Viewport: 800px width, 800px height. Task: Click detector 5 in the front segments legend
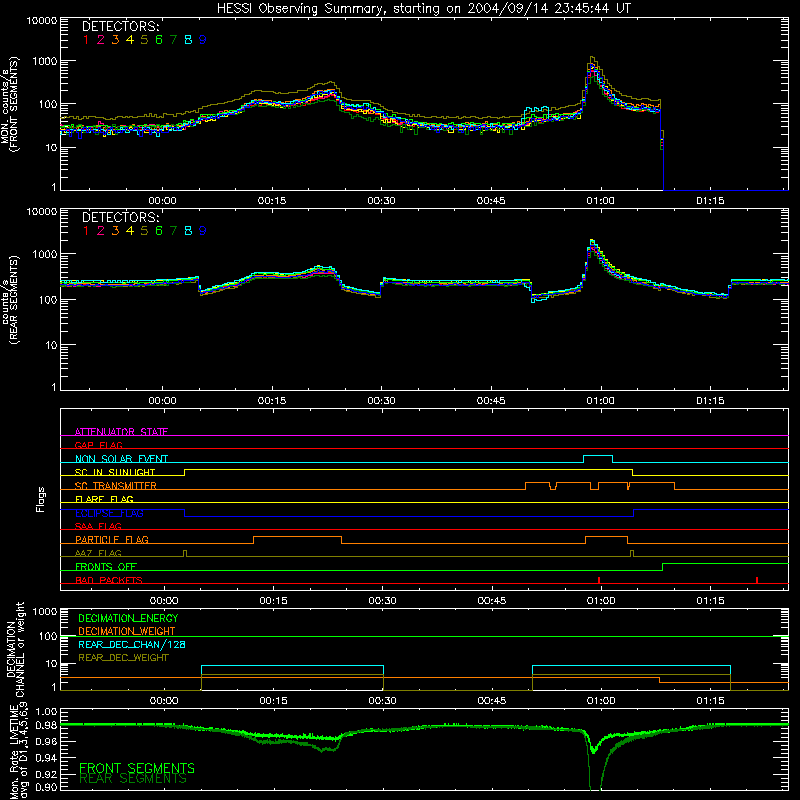tap(144, 40)
